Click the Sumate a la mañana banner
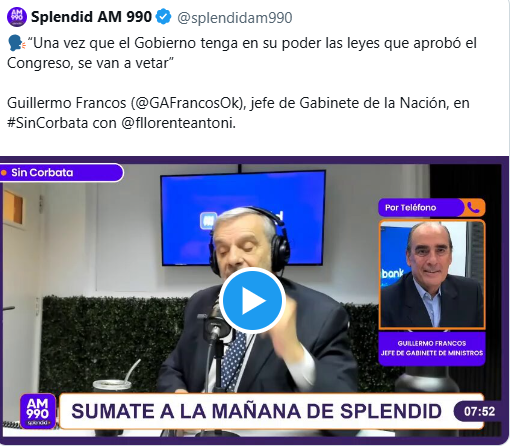This screenshot has height=446, width=513. (x=272, y=411)
